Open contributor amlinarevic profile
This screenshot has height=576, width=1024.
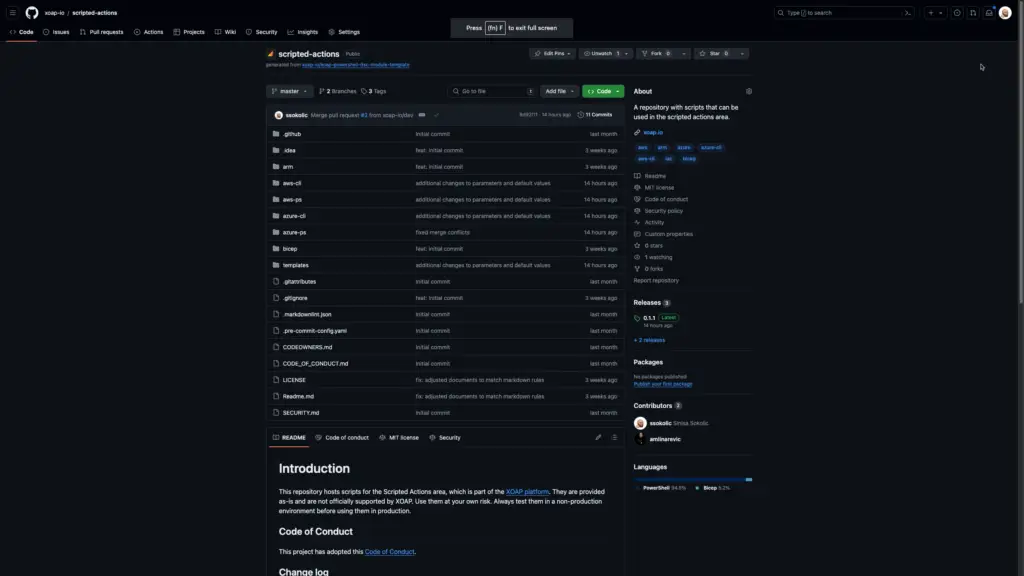pyautogui.click(x=665, y=440)
